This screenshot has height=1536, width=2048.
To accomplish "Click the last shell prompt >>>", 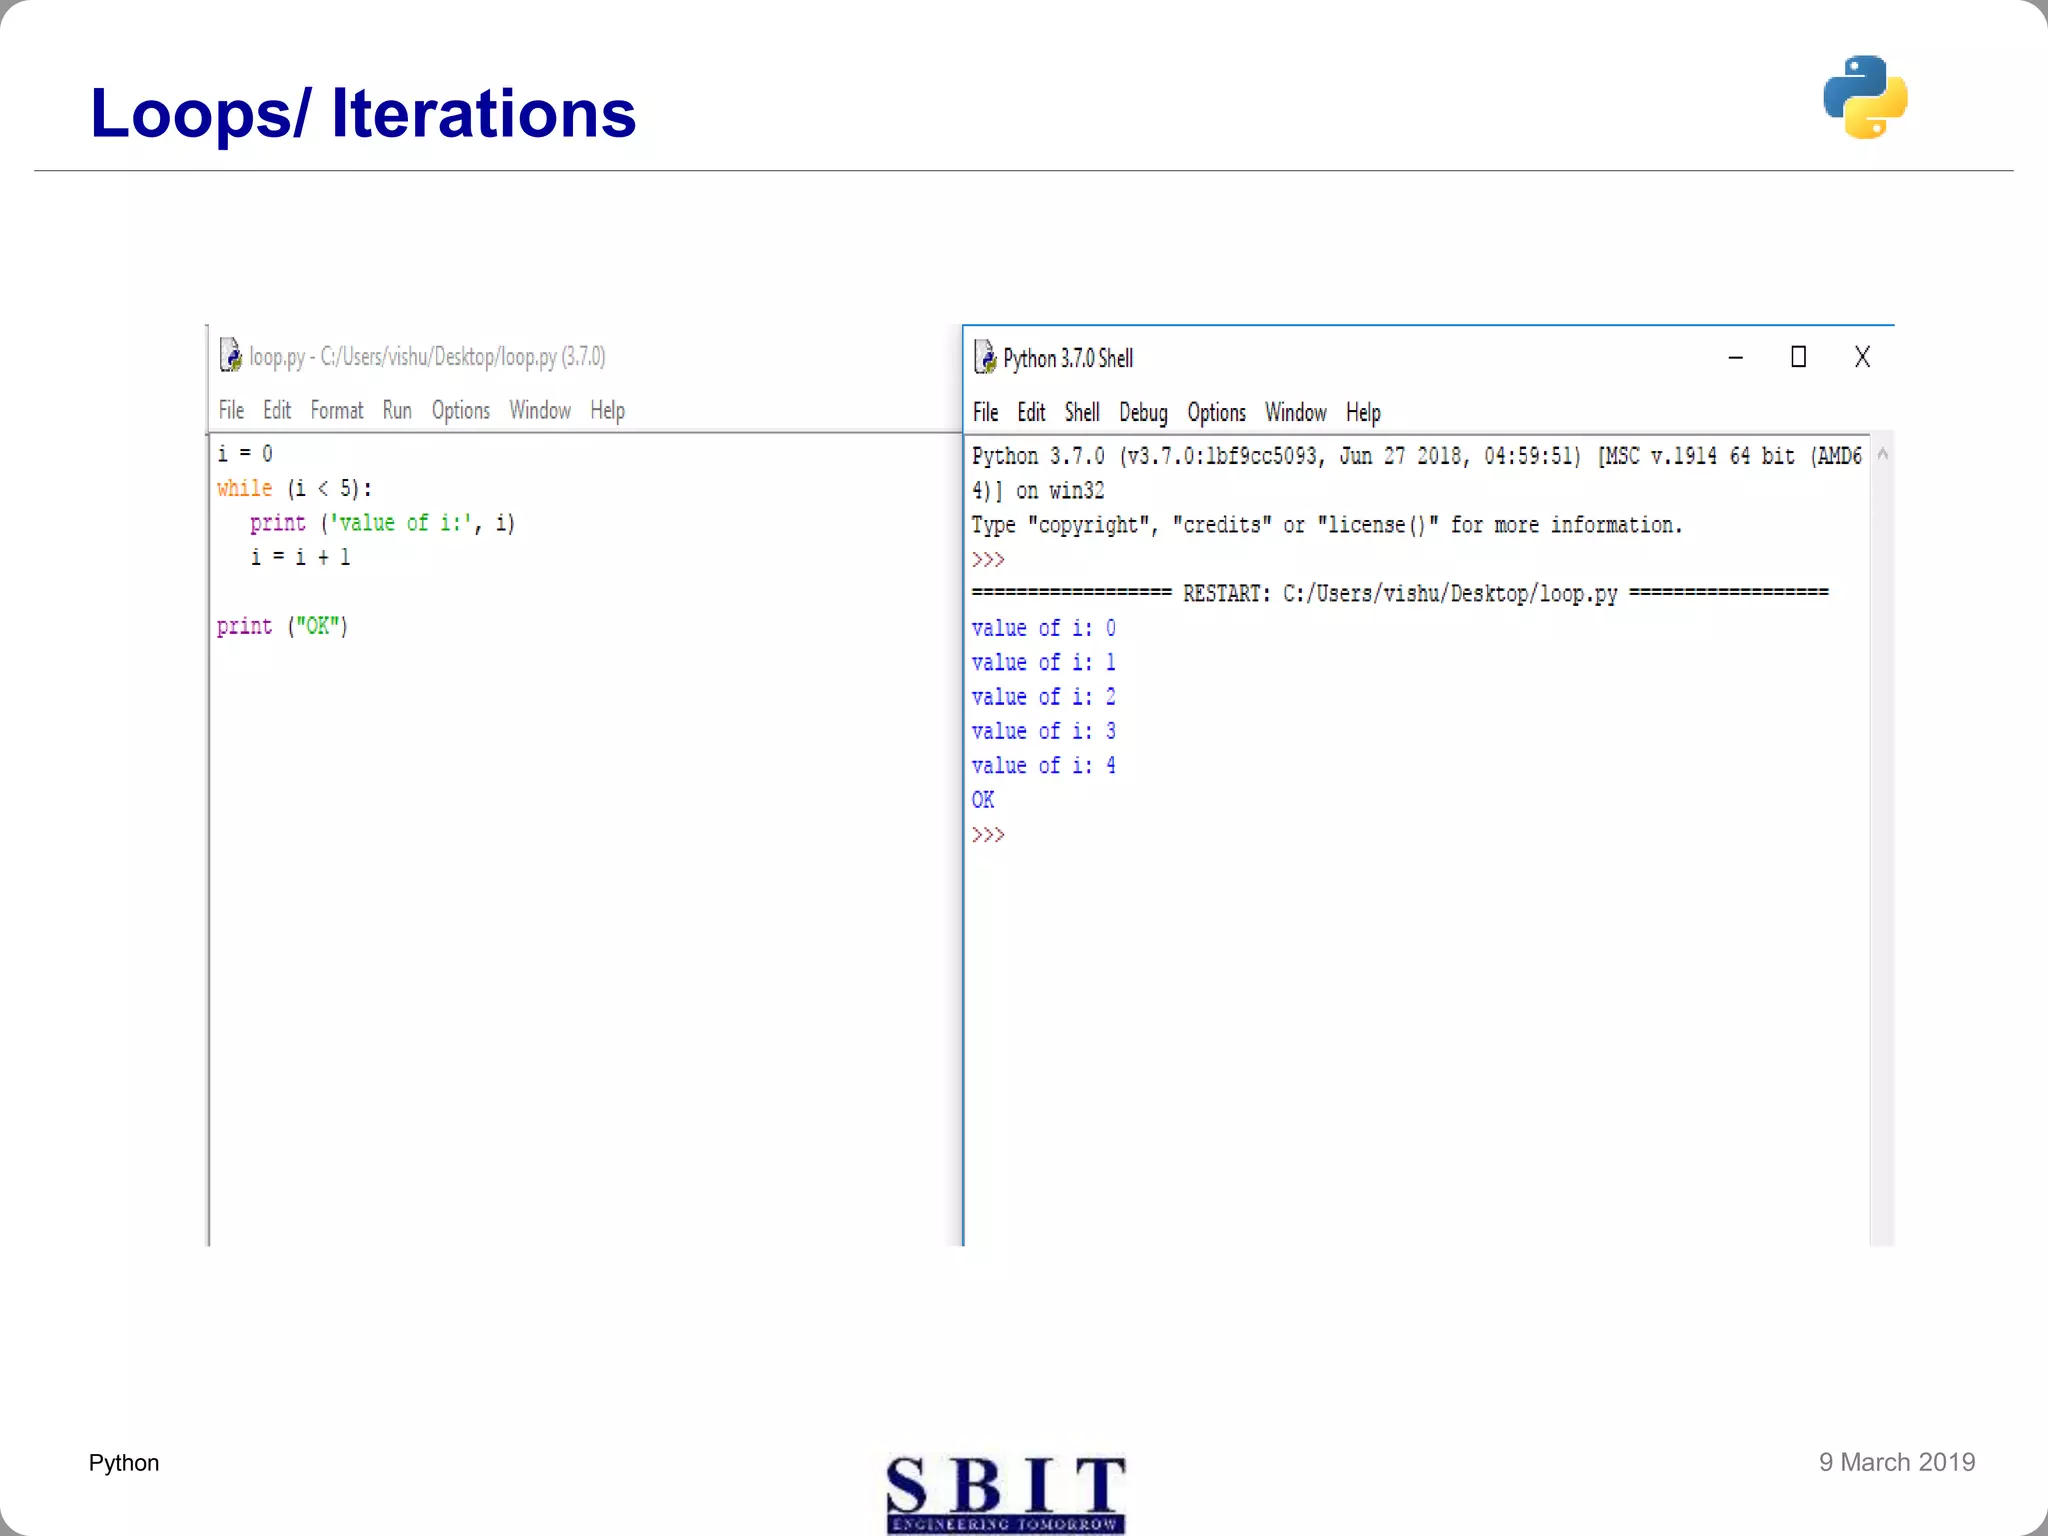I will click(988, 834).
